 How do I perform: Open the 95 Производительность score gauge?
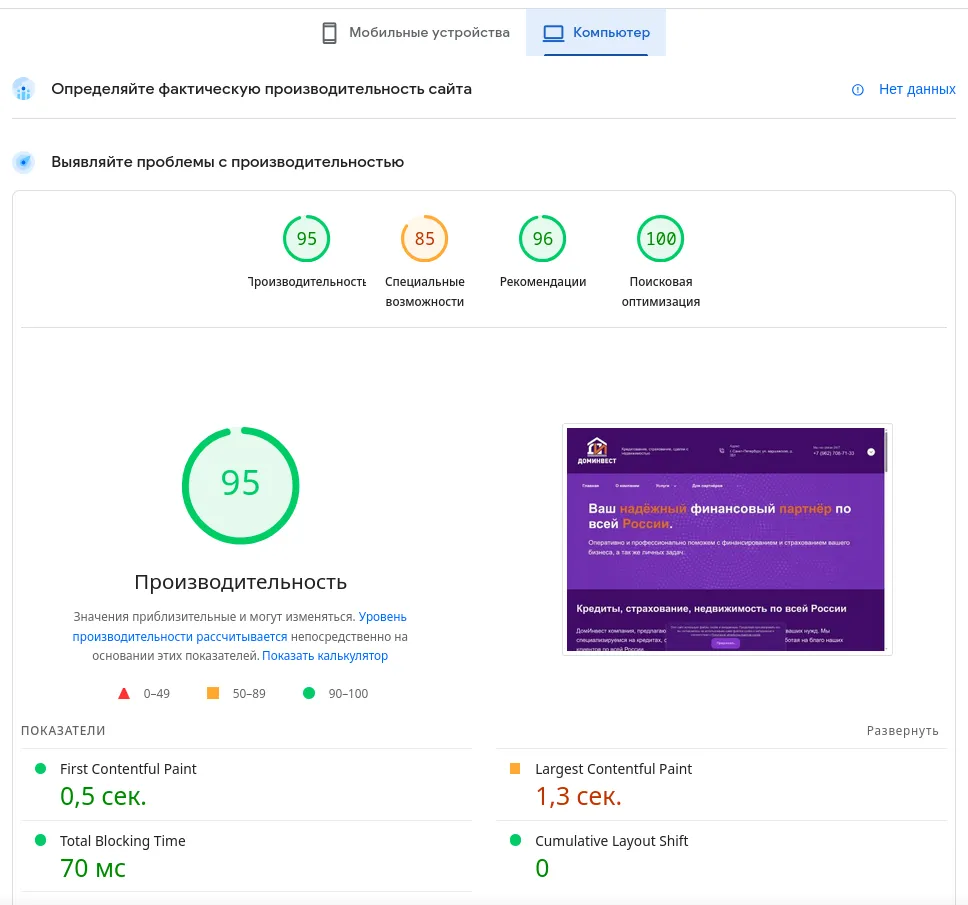pyautogui.click(x=306, y=239)
